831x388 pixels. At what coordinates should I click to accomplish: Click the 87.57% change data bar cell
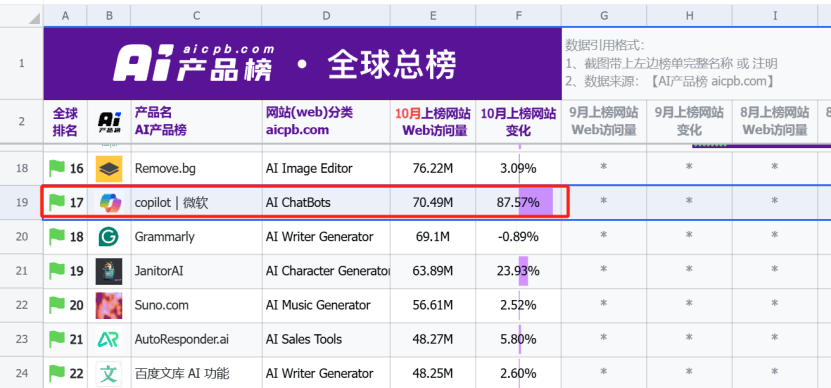pos(518,202)
